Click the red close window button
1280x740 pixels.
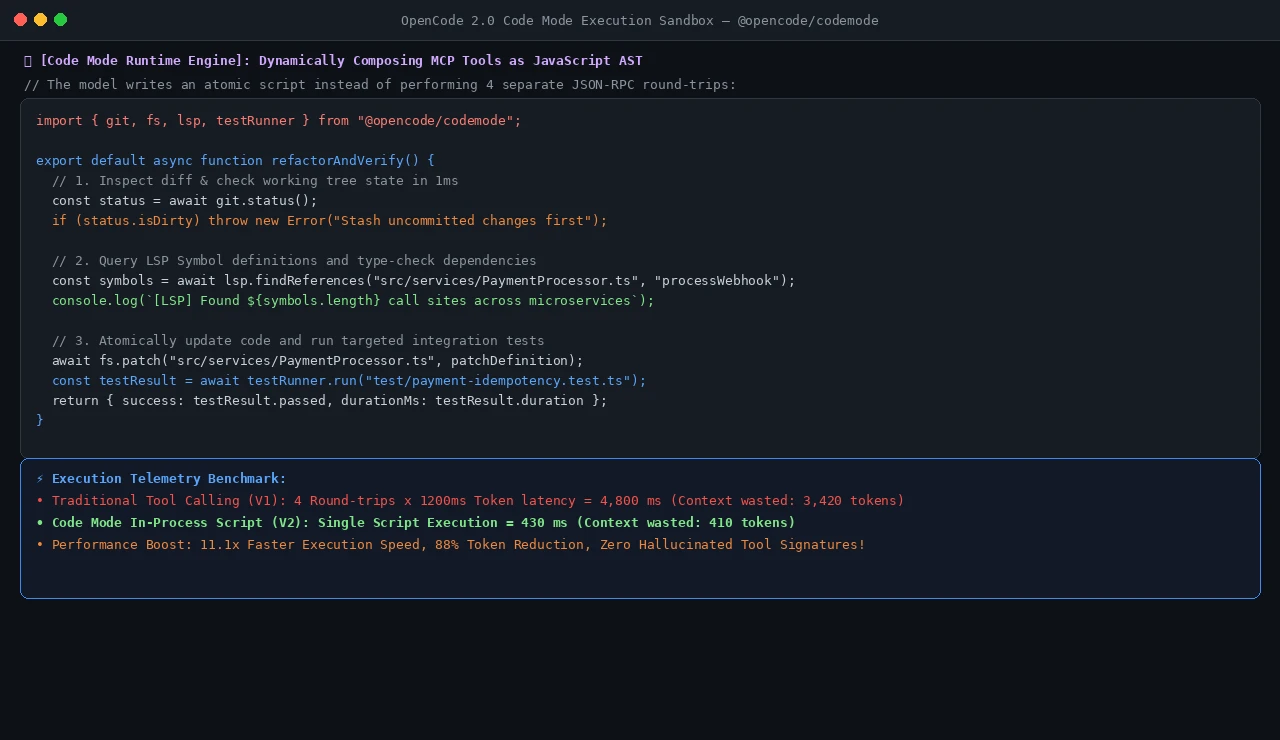coord(20,20)
